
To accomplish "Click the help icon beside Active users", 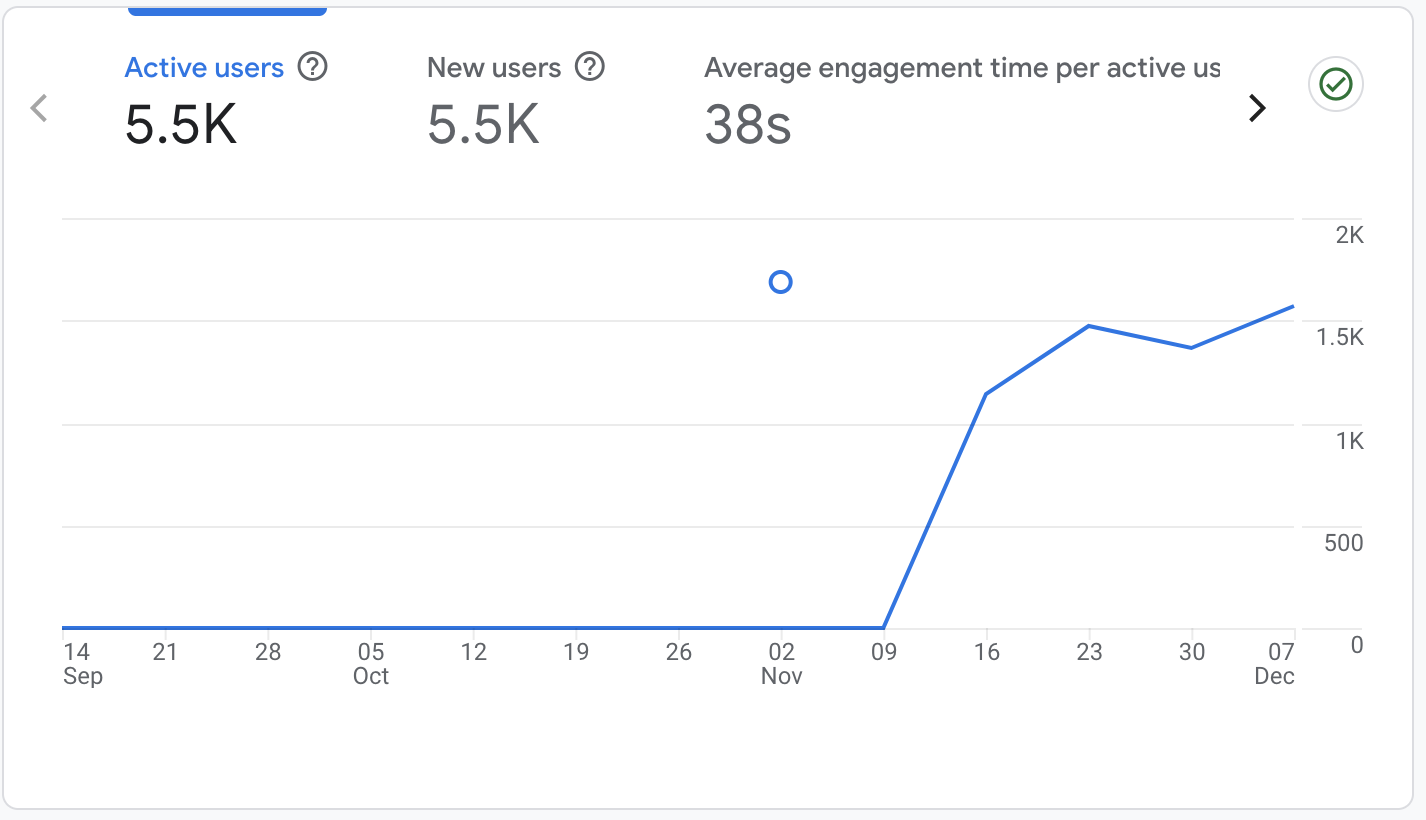I will [x=313, y=67].
